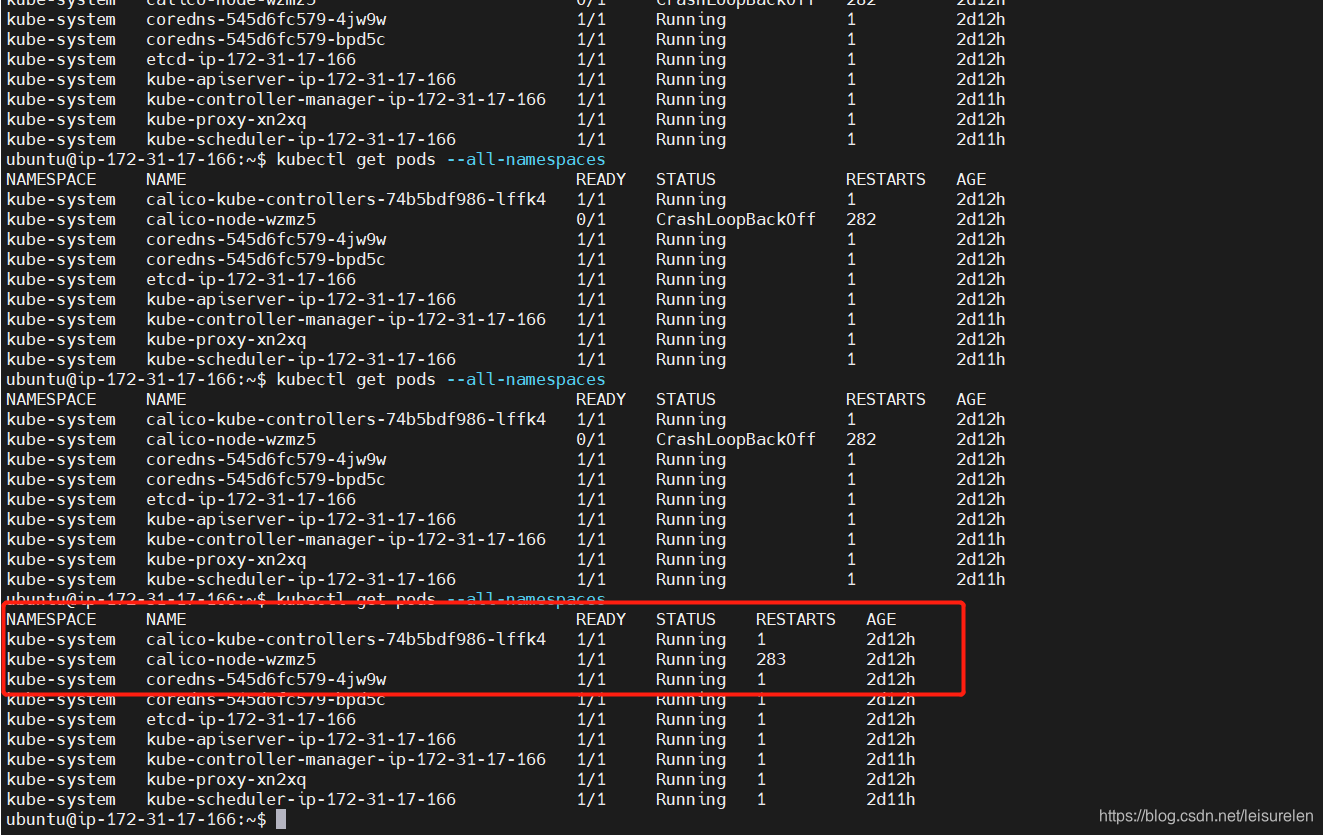The image size is (1323, 835).
Task: Click etcd-ip-172-31-17-166 in the last output table
Action: click(251, 719)
